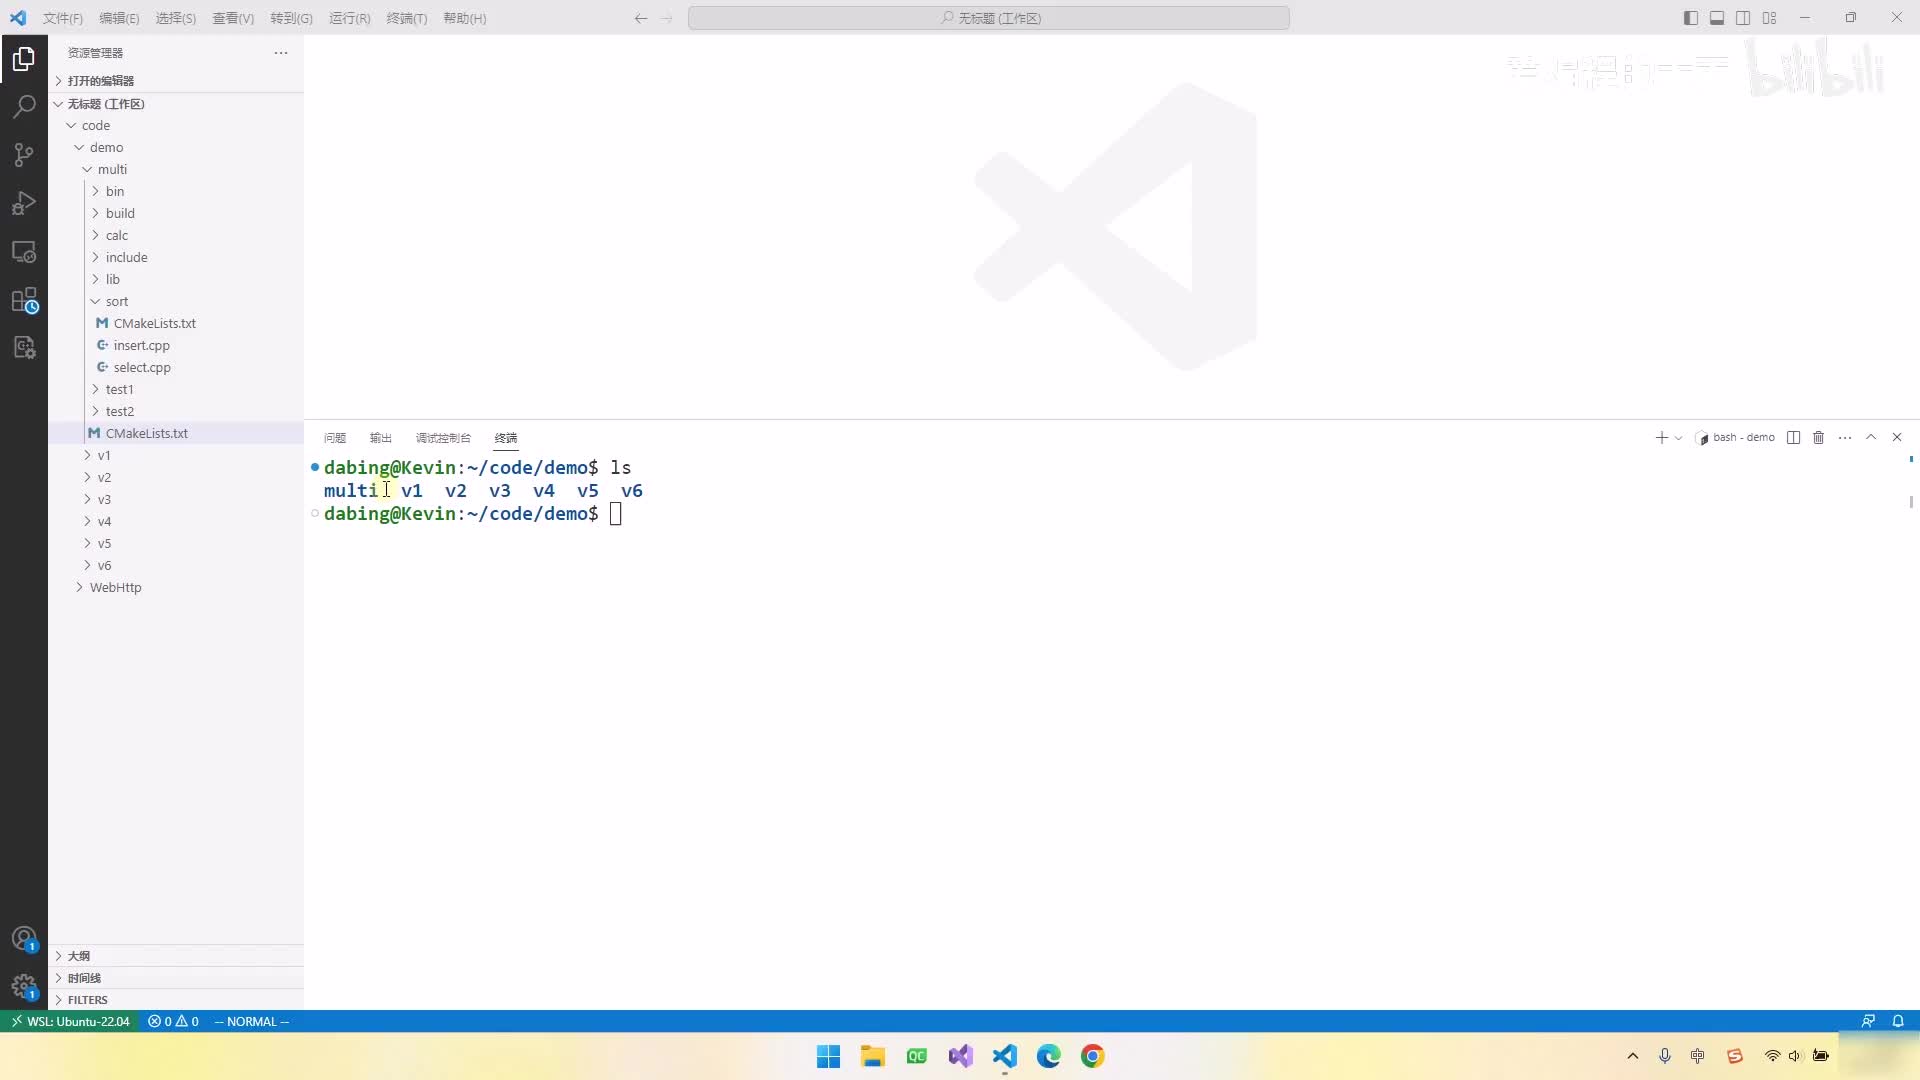
Task: Click the add new terminal button
Action: pyautogui.click(x=1659, y=436)
